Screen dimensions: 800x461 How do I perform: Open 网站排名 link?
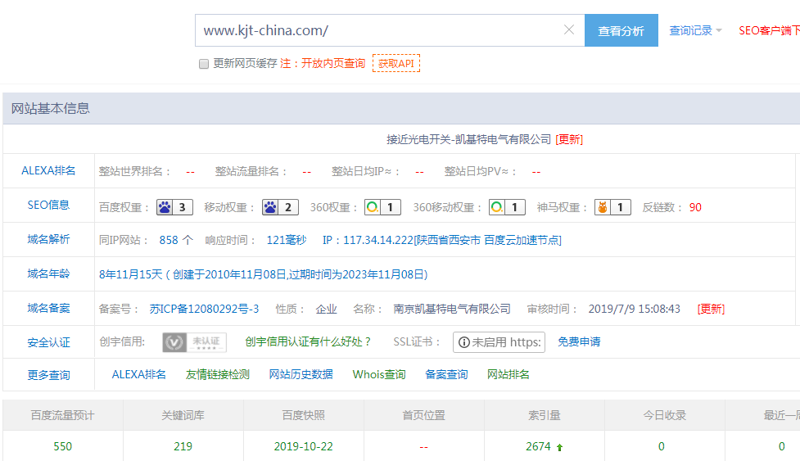coord(508,374)
